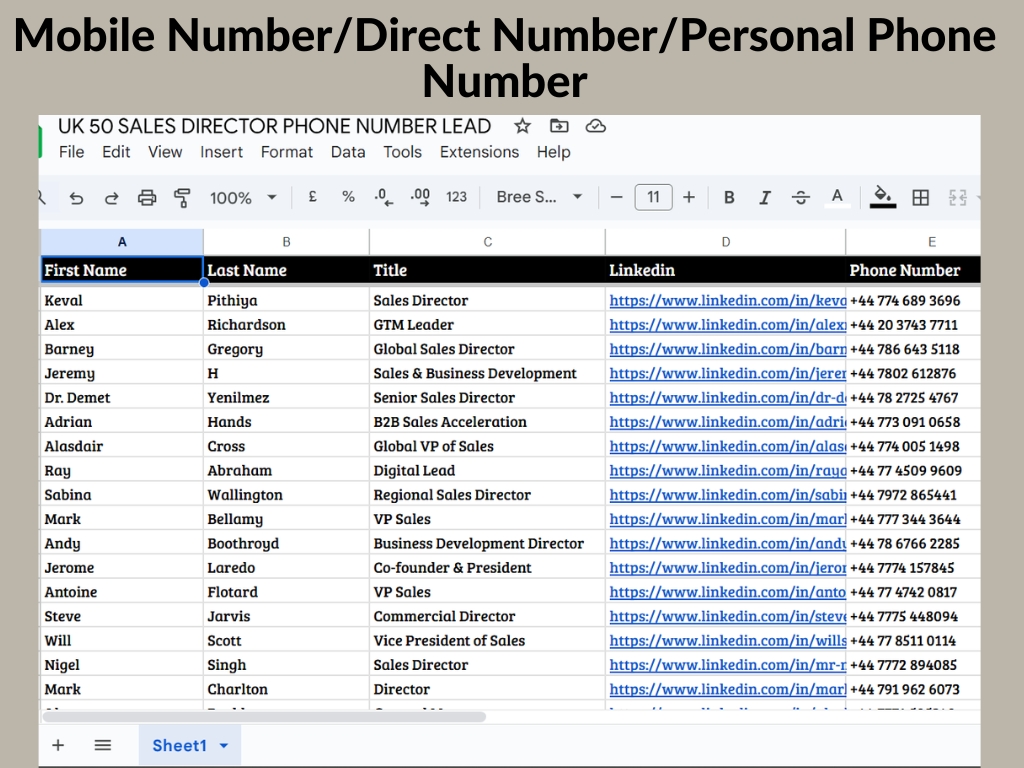The height and width of the screenshot is (768, 1024).
Task: Format as percent
Action: [348, 197]
